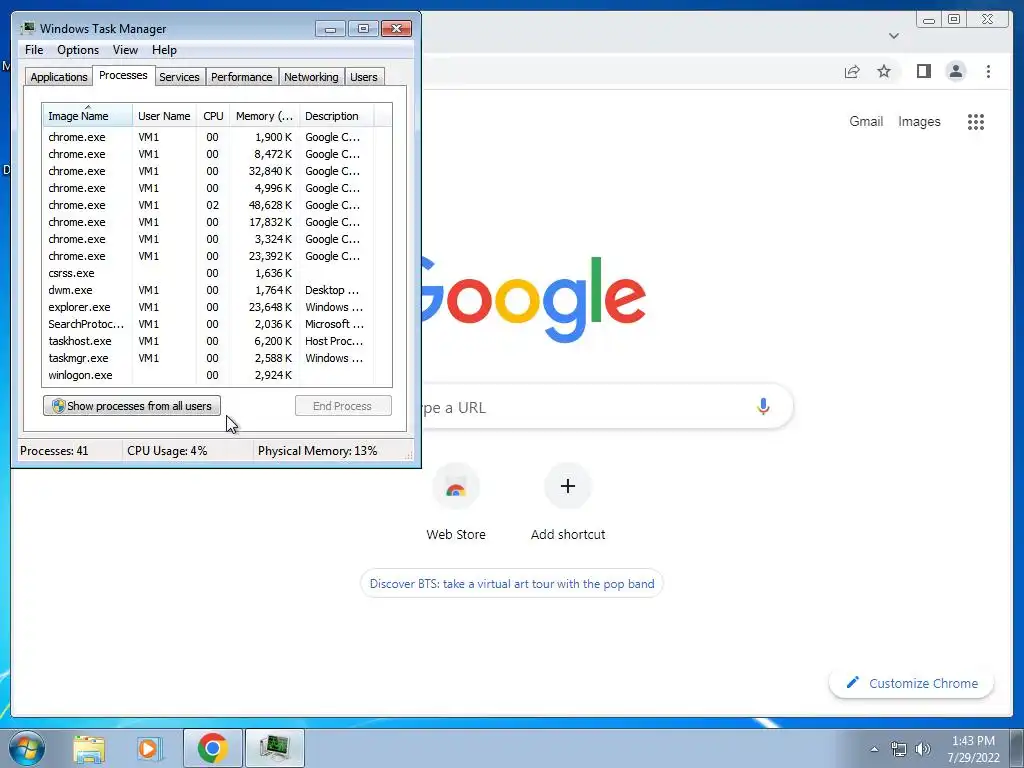Open the Help menu in Task Manager
The height and width of the screenshot is (768, 1024).
point(164,50)
